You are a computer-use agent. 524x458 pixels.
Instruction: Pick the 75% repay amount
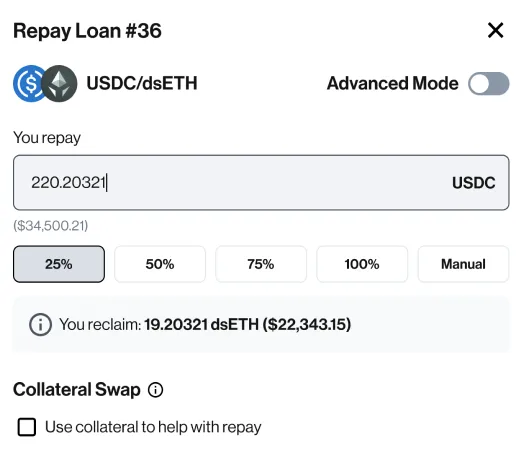click(x=261, y=264)
